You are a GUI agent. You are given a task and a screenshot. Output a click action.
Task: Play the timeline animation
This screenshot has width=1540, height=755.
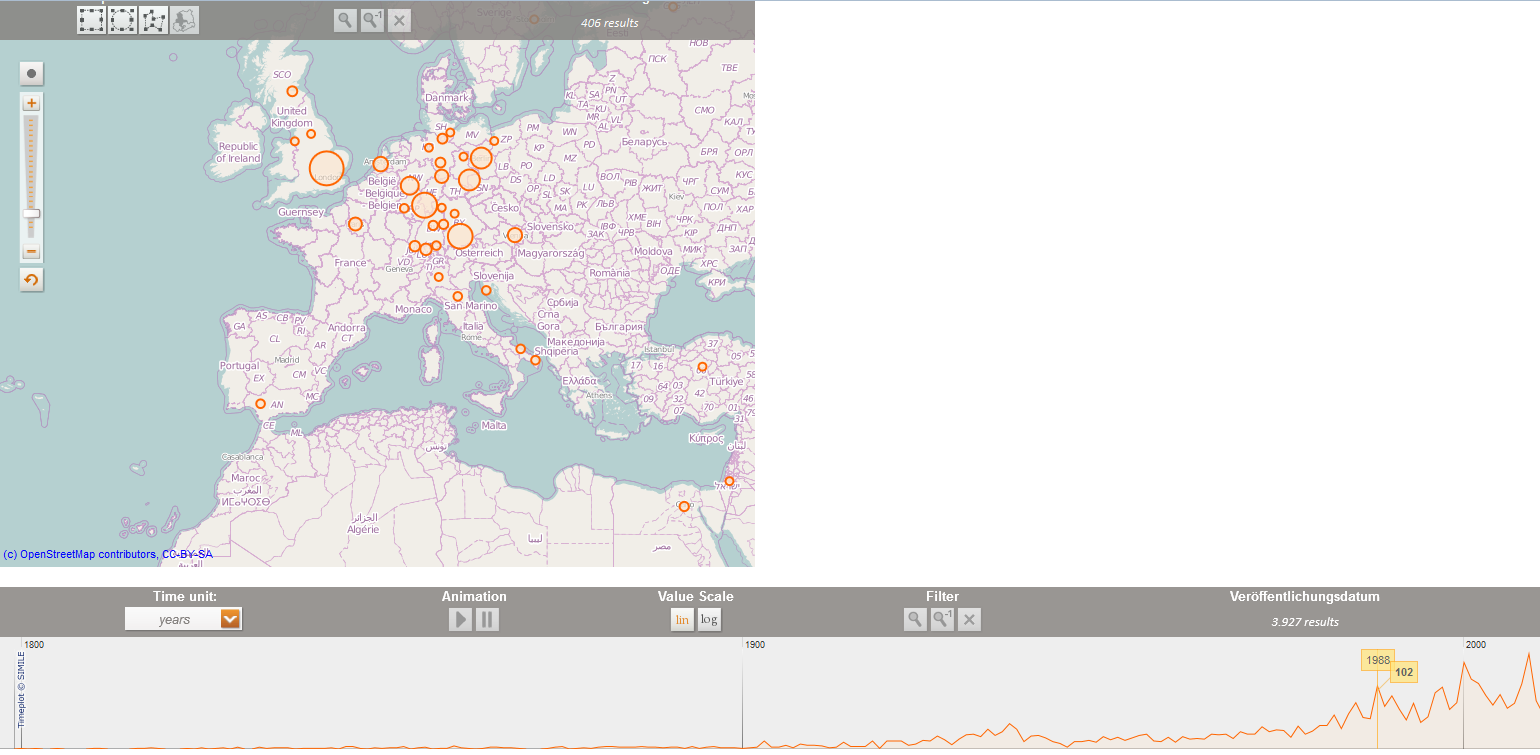460,620
